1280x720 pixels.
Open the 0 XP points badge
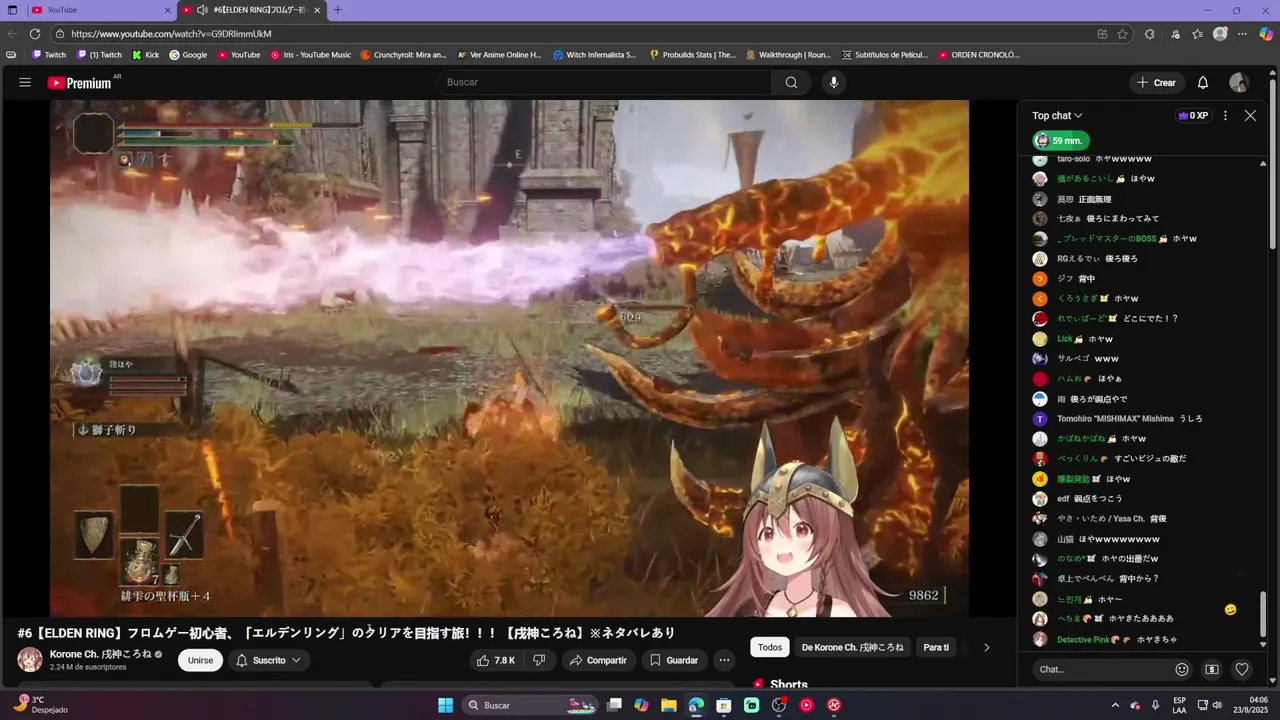point(1193,115)
